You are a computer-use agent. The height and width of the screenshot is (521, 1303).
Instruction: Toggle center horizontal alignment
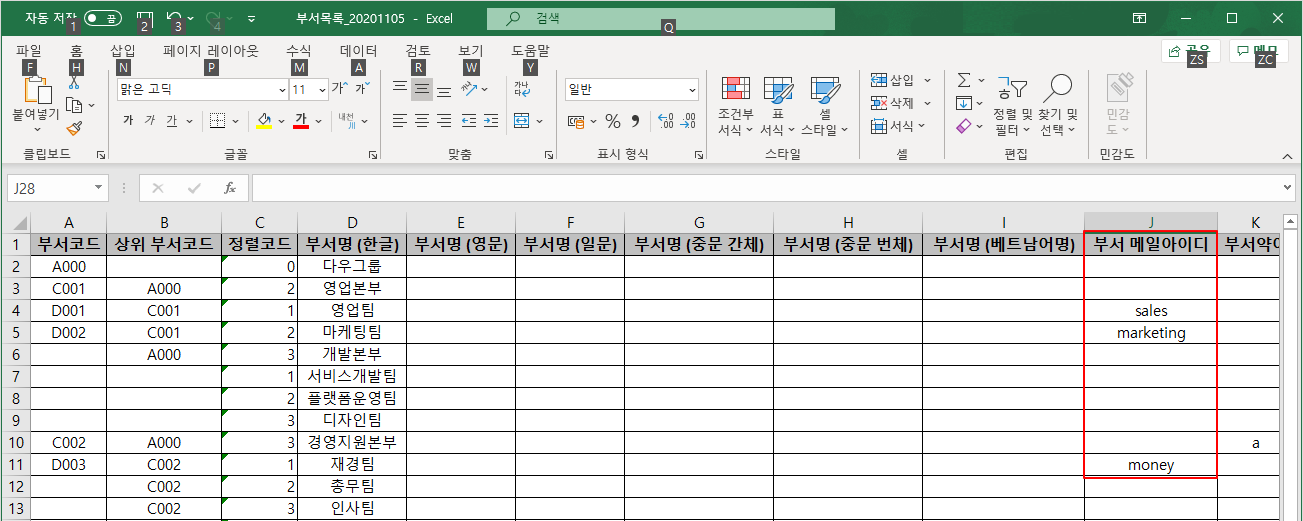pyautogui.click(x=421, y=121)
